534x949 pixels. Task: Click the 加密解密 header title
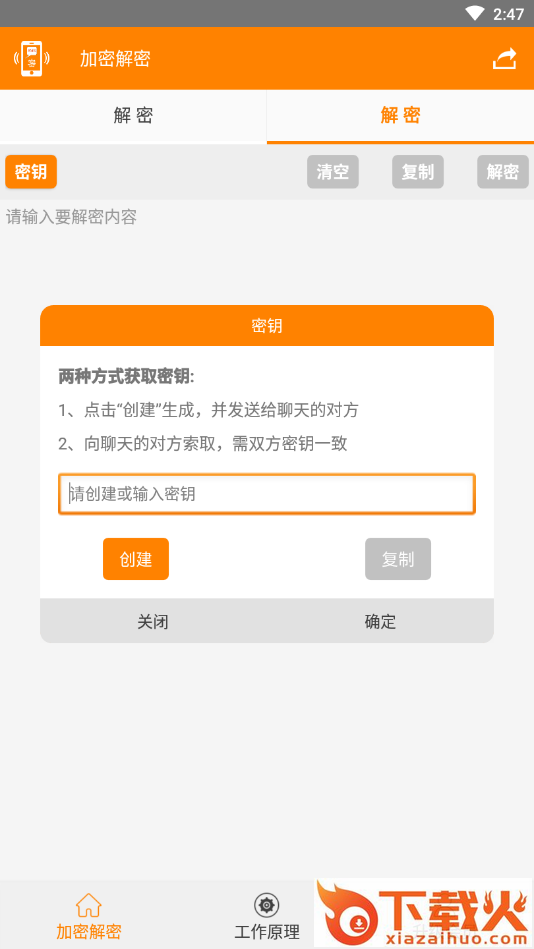tap(115, 59)
